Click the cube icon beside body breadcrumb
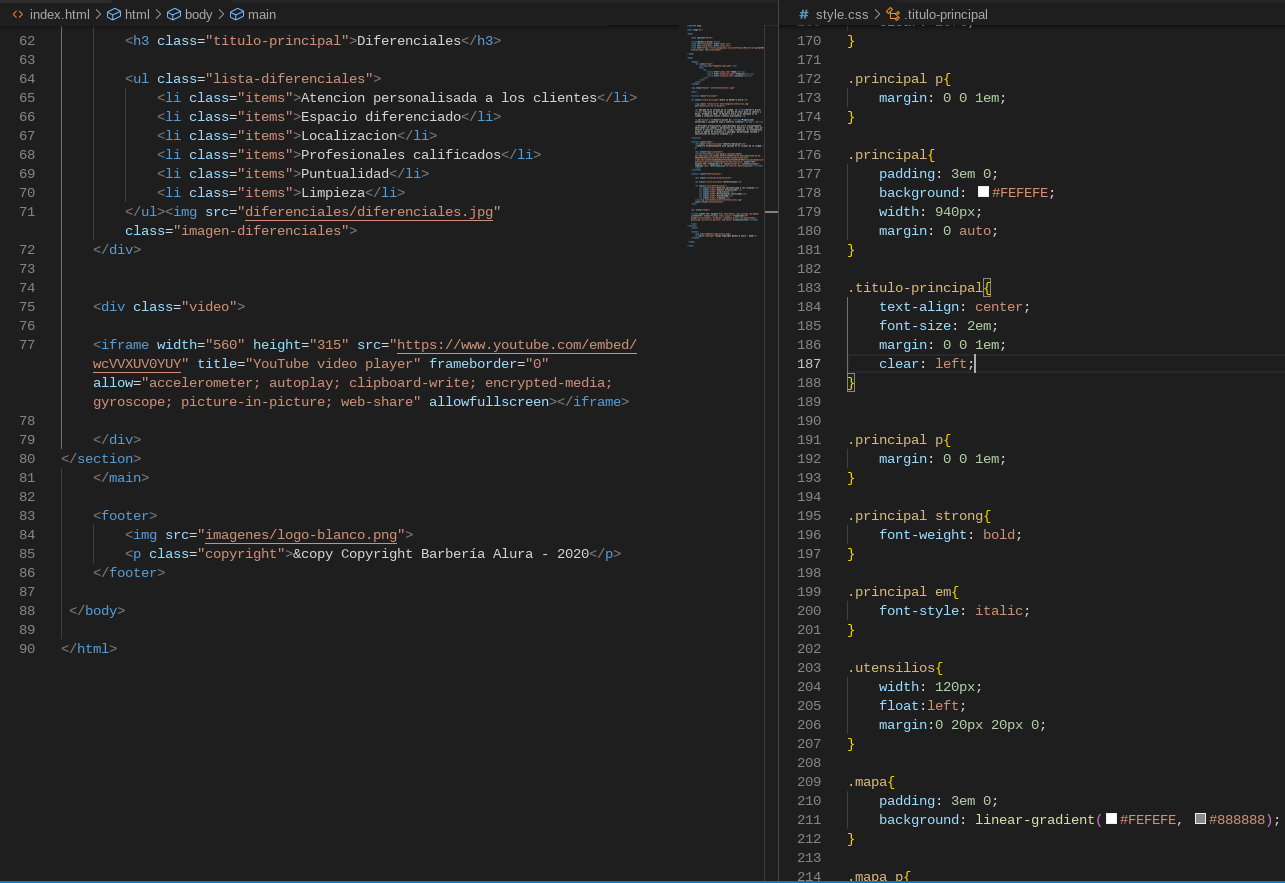The image size is (1285, 883). coord(174,14)
